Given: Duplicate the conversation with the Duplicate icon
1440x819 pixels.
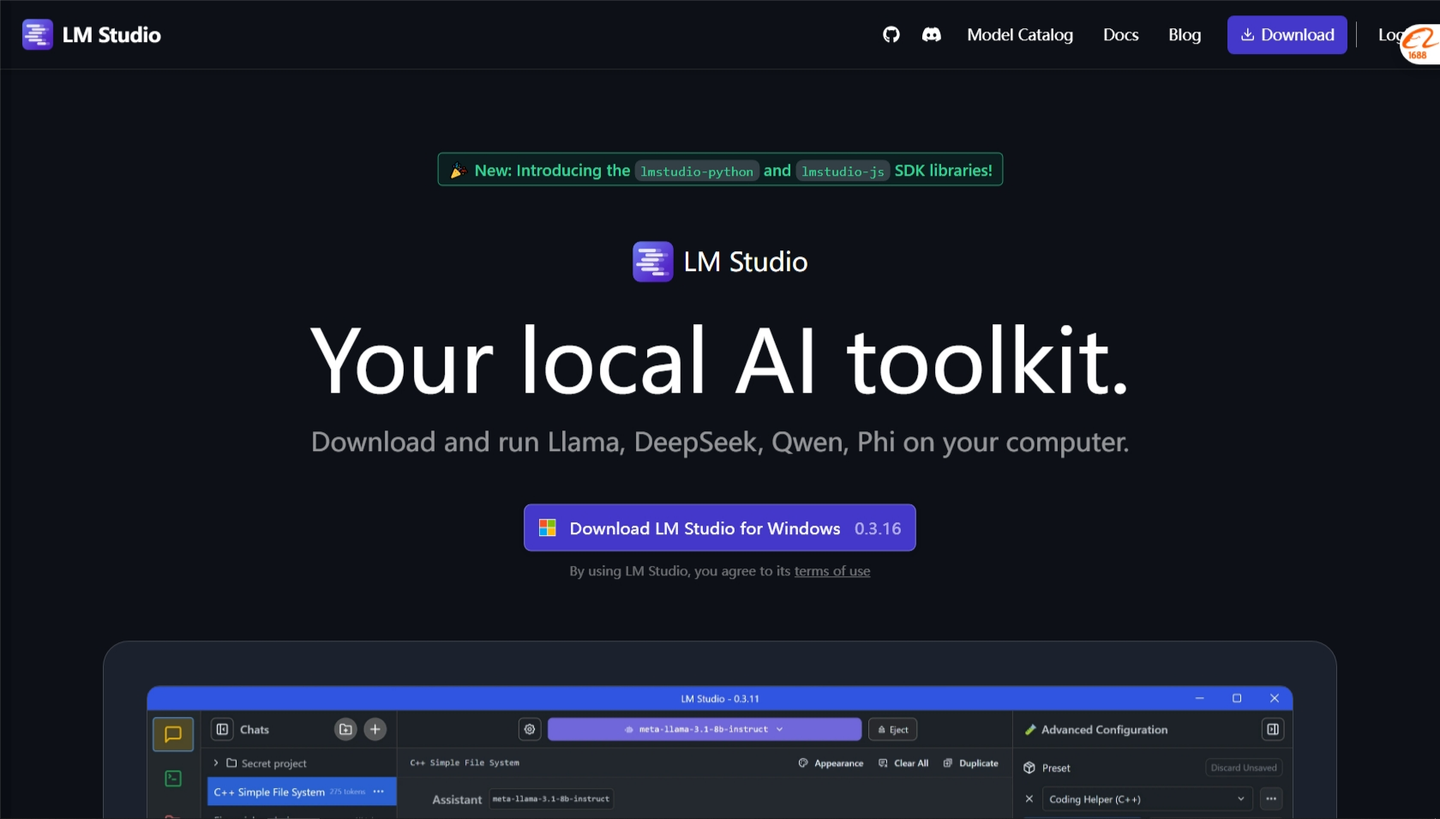Looking at the screenshot, I should pyautogui.click(x=970, y=762).
